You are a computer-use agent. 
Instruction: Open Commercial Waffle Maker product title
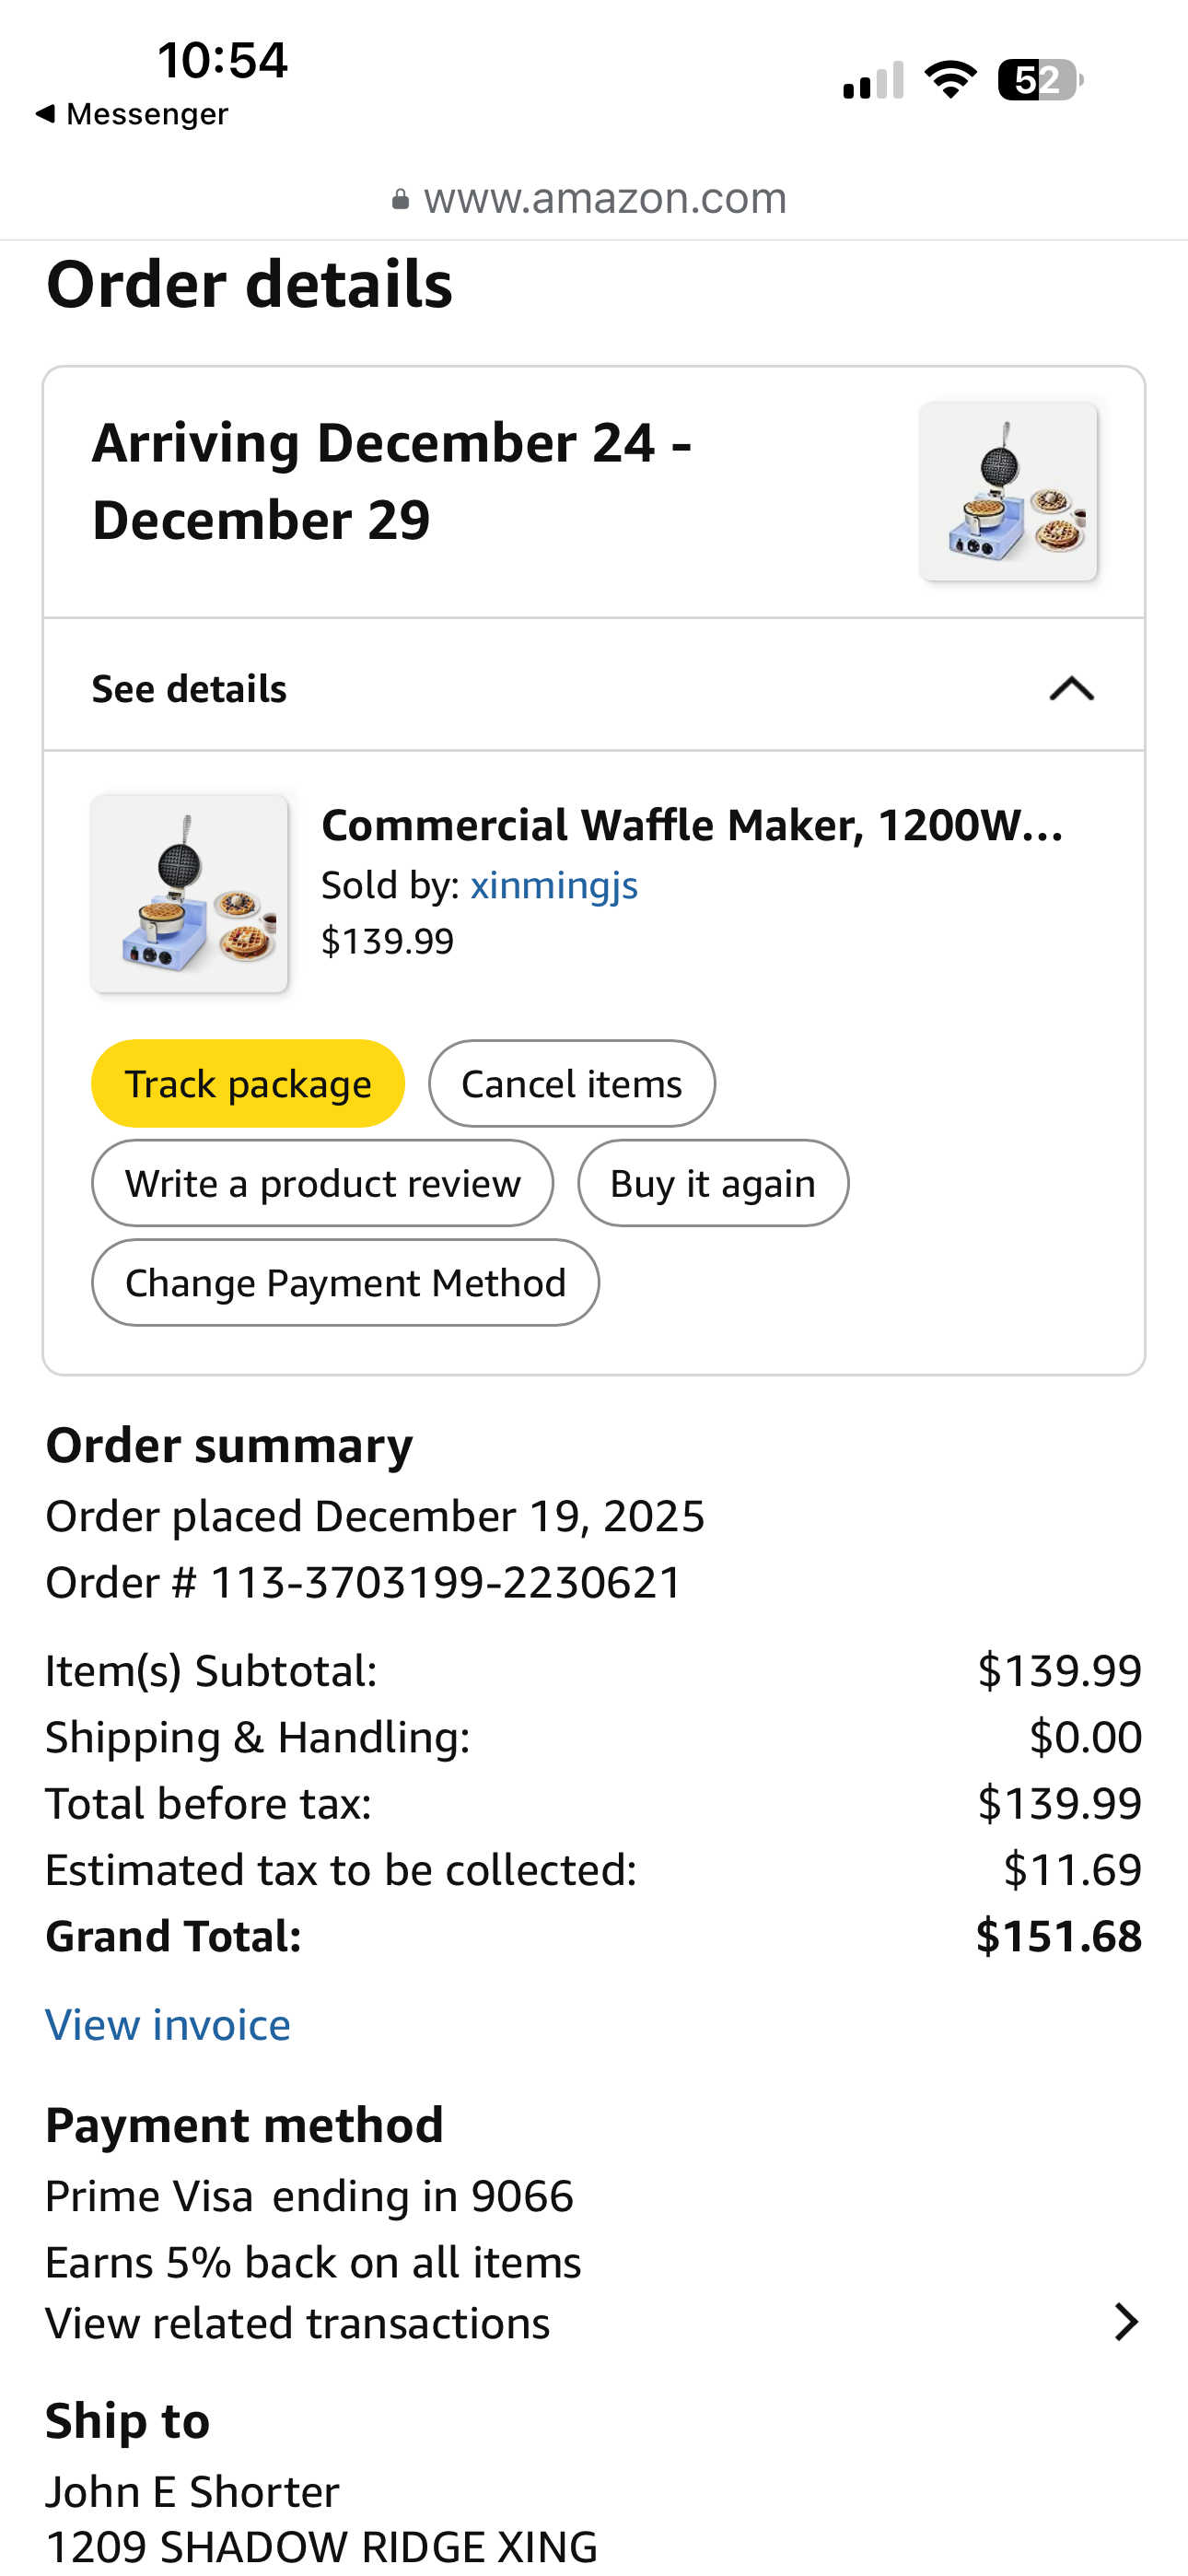pos(692,826)
